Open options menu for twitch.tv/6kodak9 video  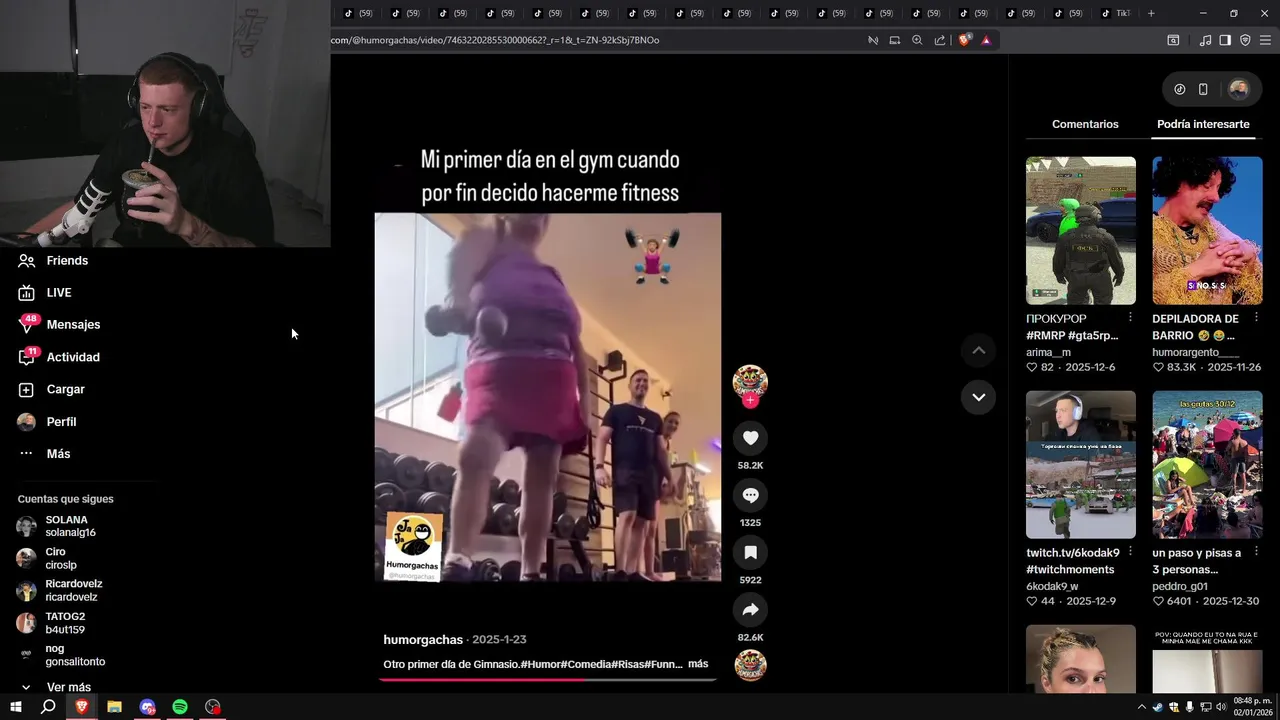click(1130, 552)
